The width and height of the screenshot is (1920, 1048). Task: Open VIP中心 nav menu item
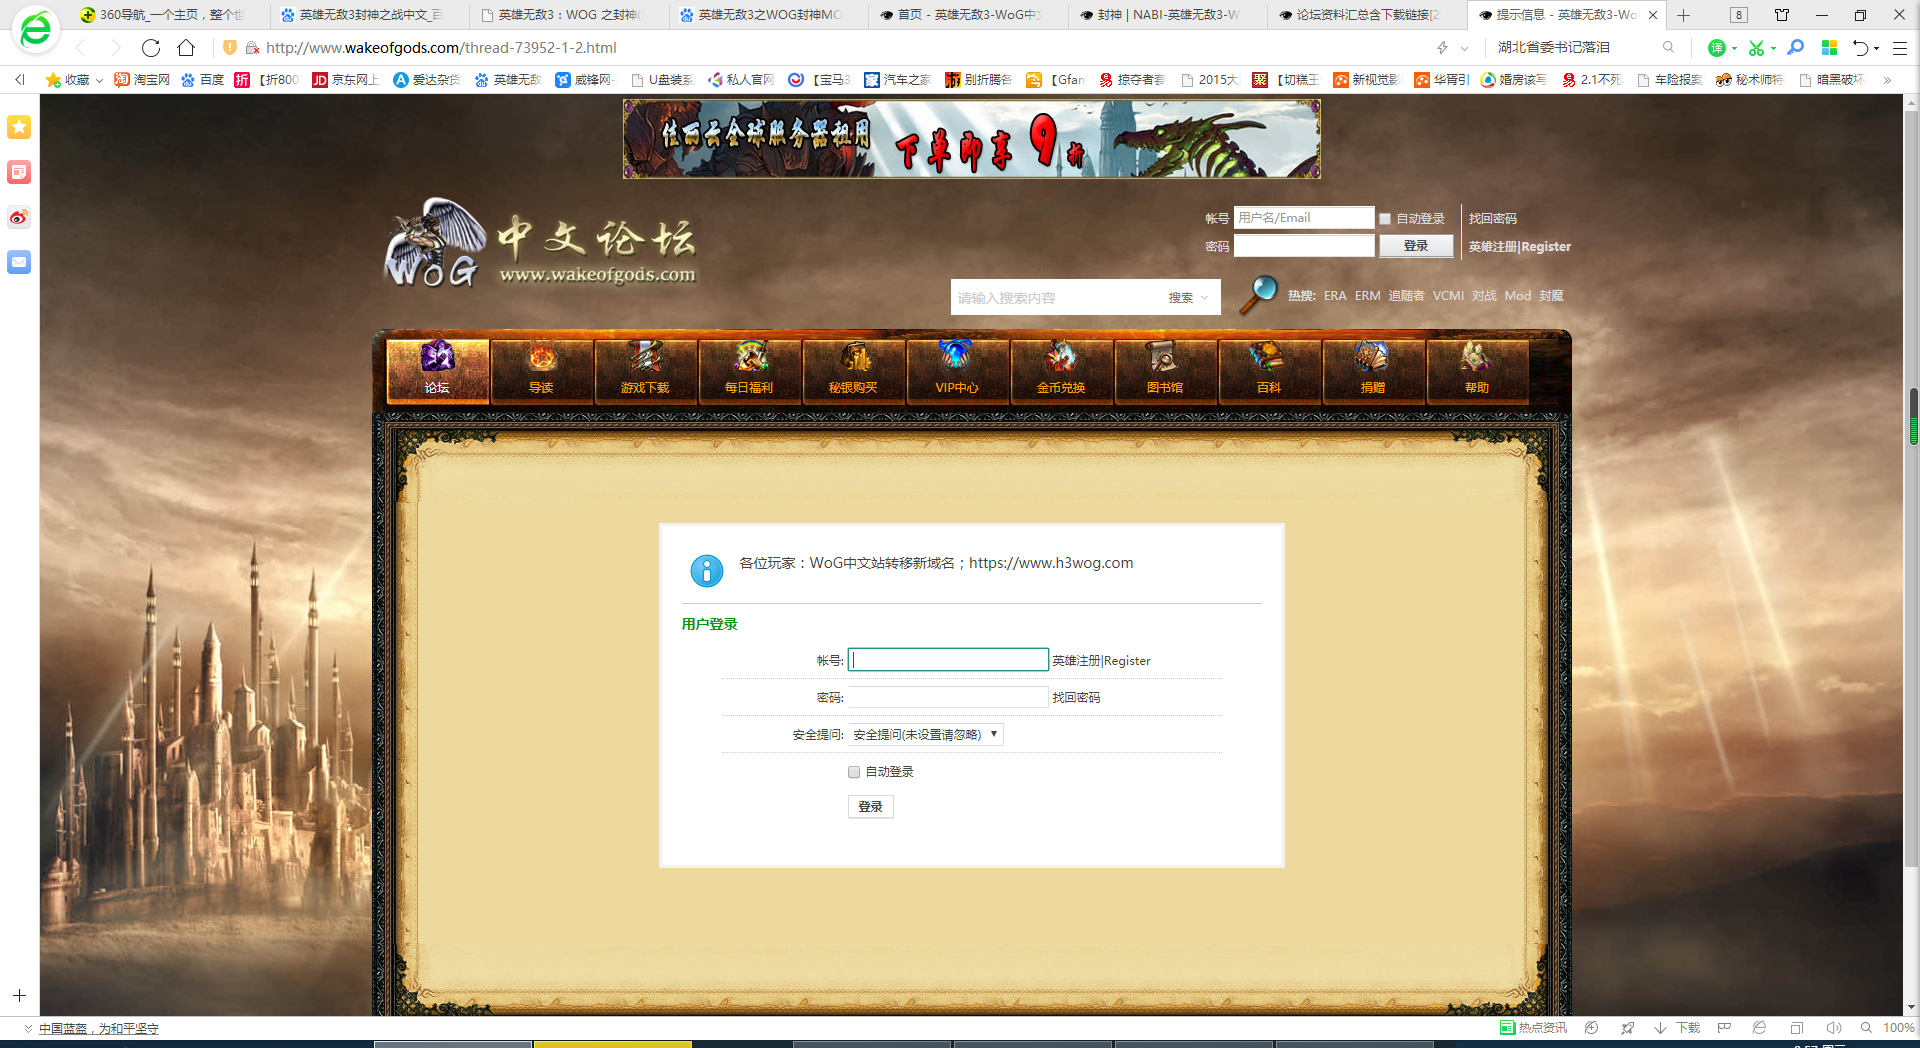click(x=957, y=371)
